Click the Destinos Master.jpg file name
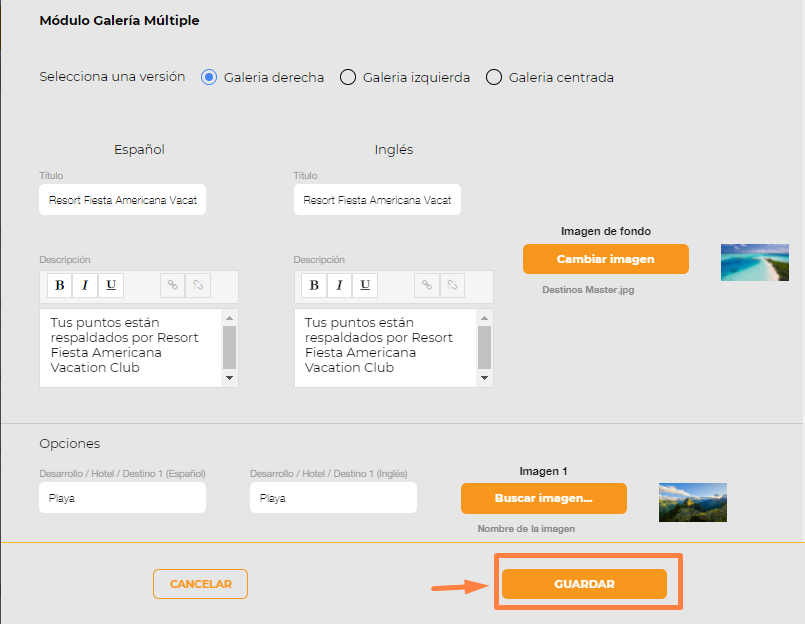805x624 pixels. (588, 290)
